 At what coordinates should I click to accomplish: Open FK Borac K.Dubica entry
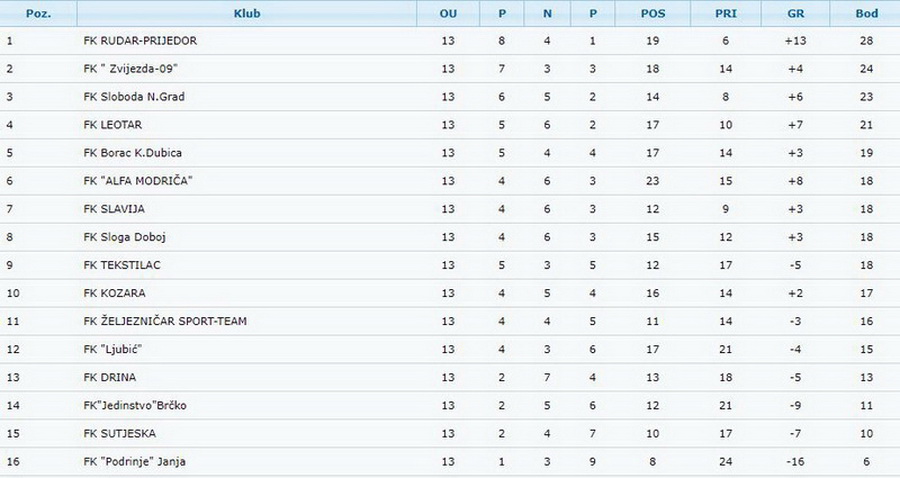point(133,153)
